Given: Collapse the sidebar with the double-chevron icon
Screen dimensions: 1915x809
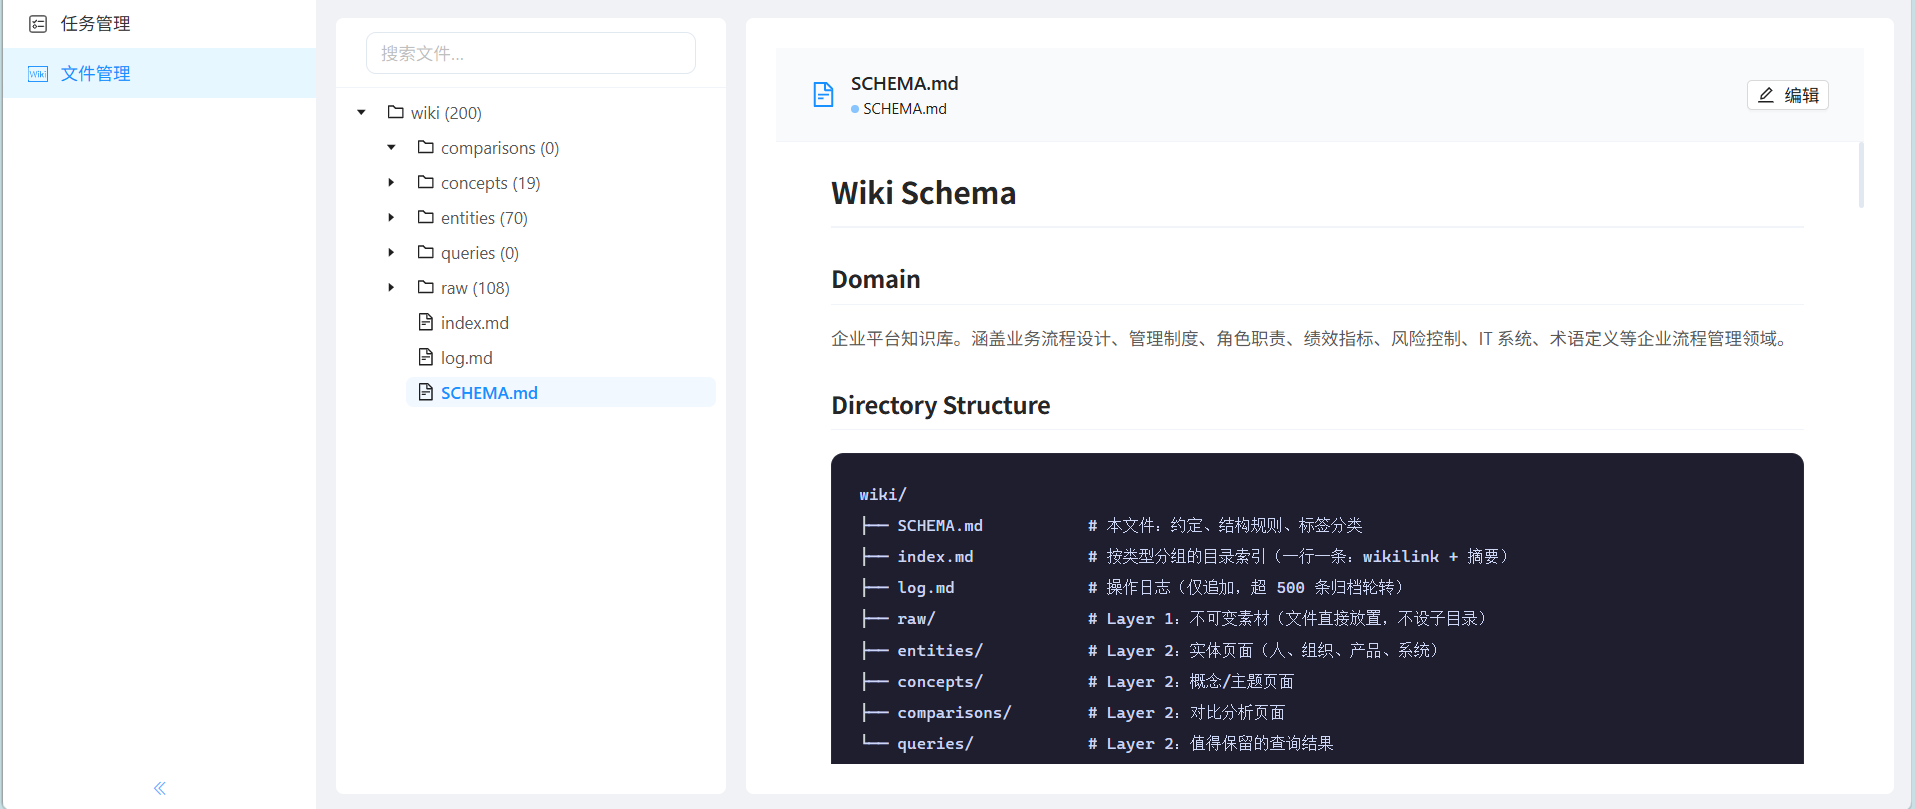Looking at the screenshot, I should tap(160, 788).
